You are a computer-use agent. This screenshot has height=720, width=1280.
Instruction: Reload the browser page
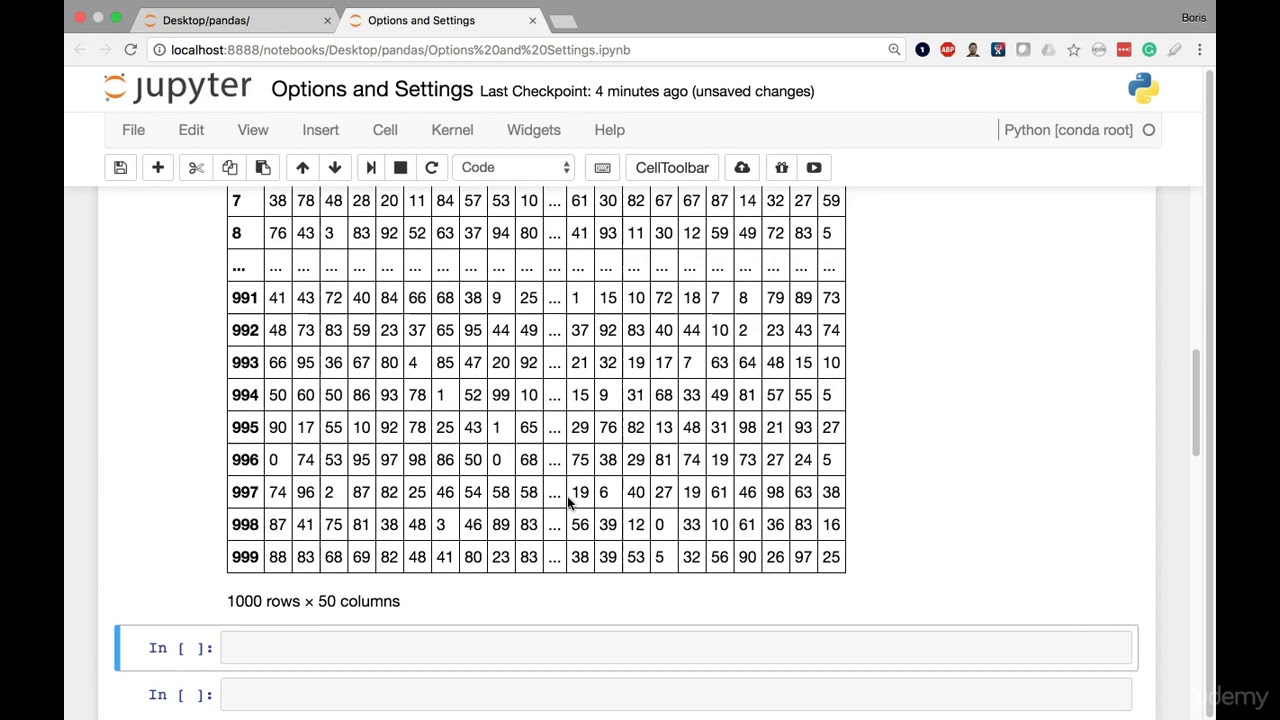coord(130,50)
